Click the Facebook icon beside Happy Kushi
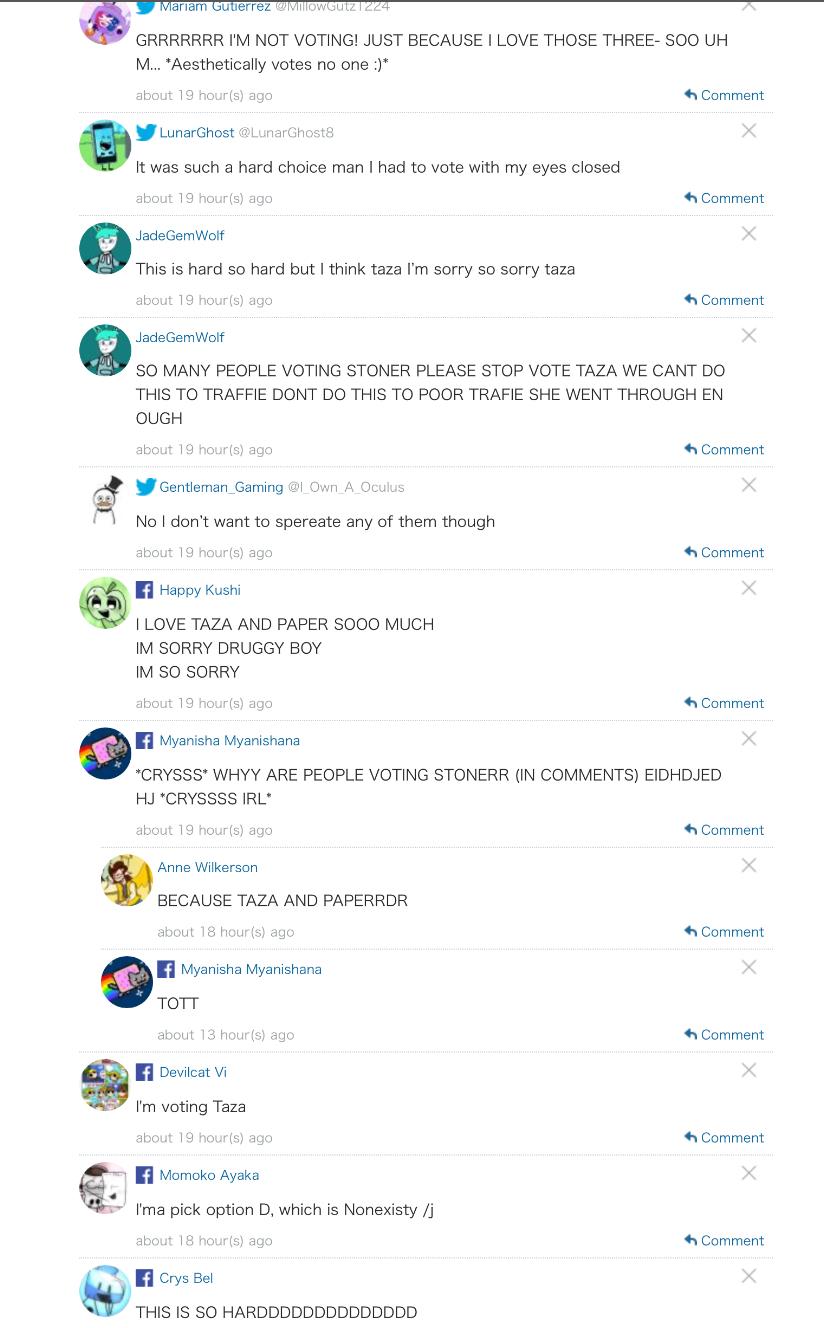This screenshot has width=824, height=1328. click(145, 590)
